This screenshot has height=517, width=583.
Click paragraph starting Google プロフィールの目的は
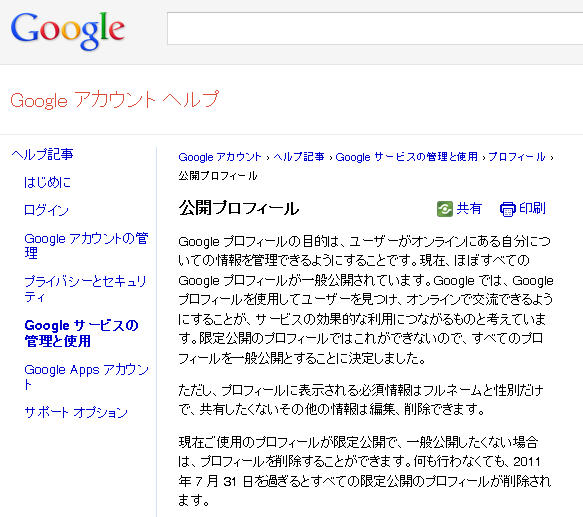(366, 300)
